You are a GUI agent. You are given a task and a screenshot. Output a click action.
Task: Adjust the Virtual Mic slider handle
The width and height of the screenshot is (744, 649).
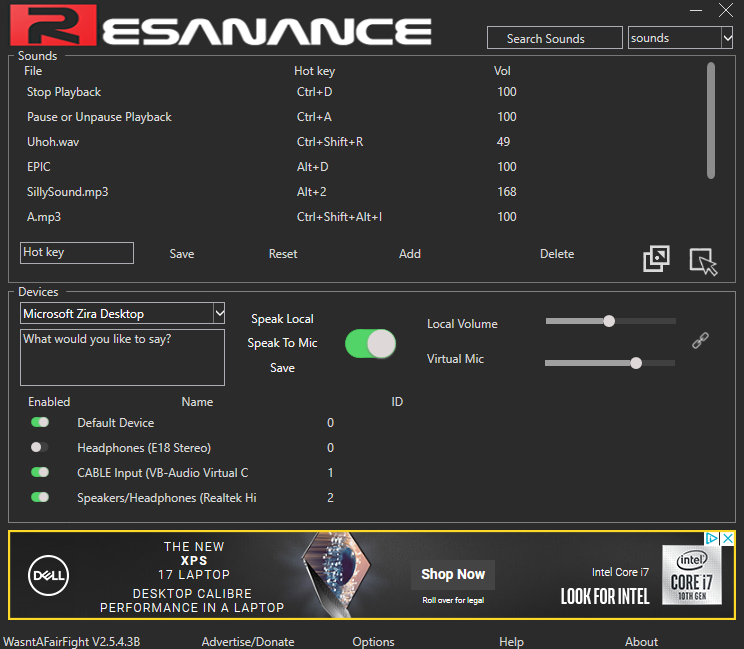(x=636, y=363)
